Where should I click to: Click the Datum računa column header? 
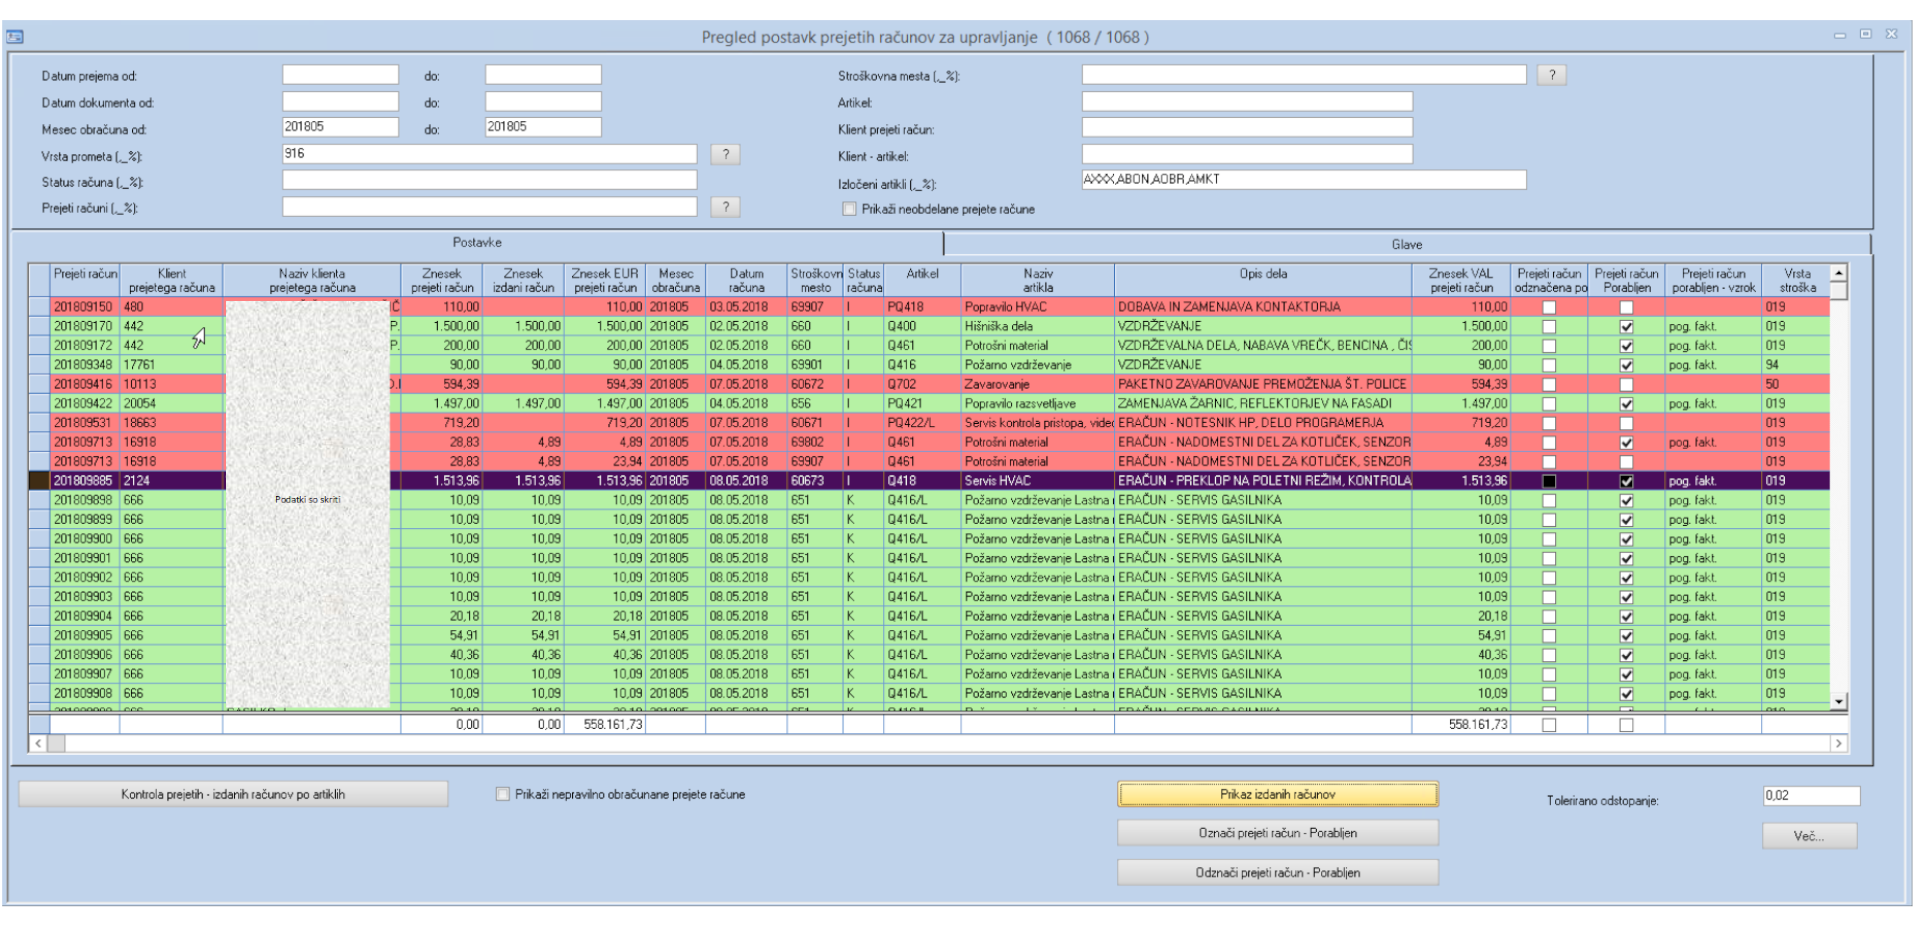(x=746, y=280)
